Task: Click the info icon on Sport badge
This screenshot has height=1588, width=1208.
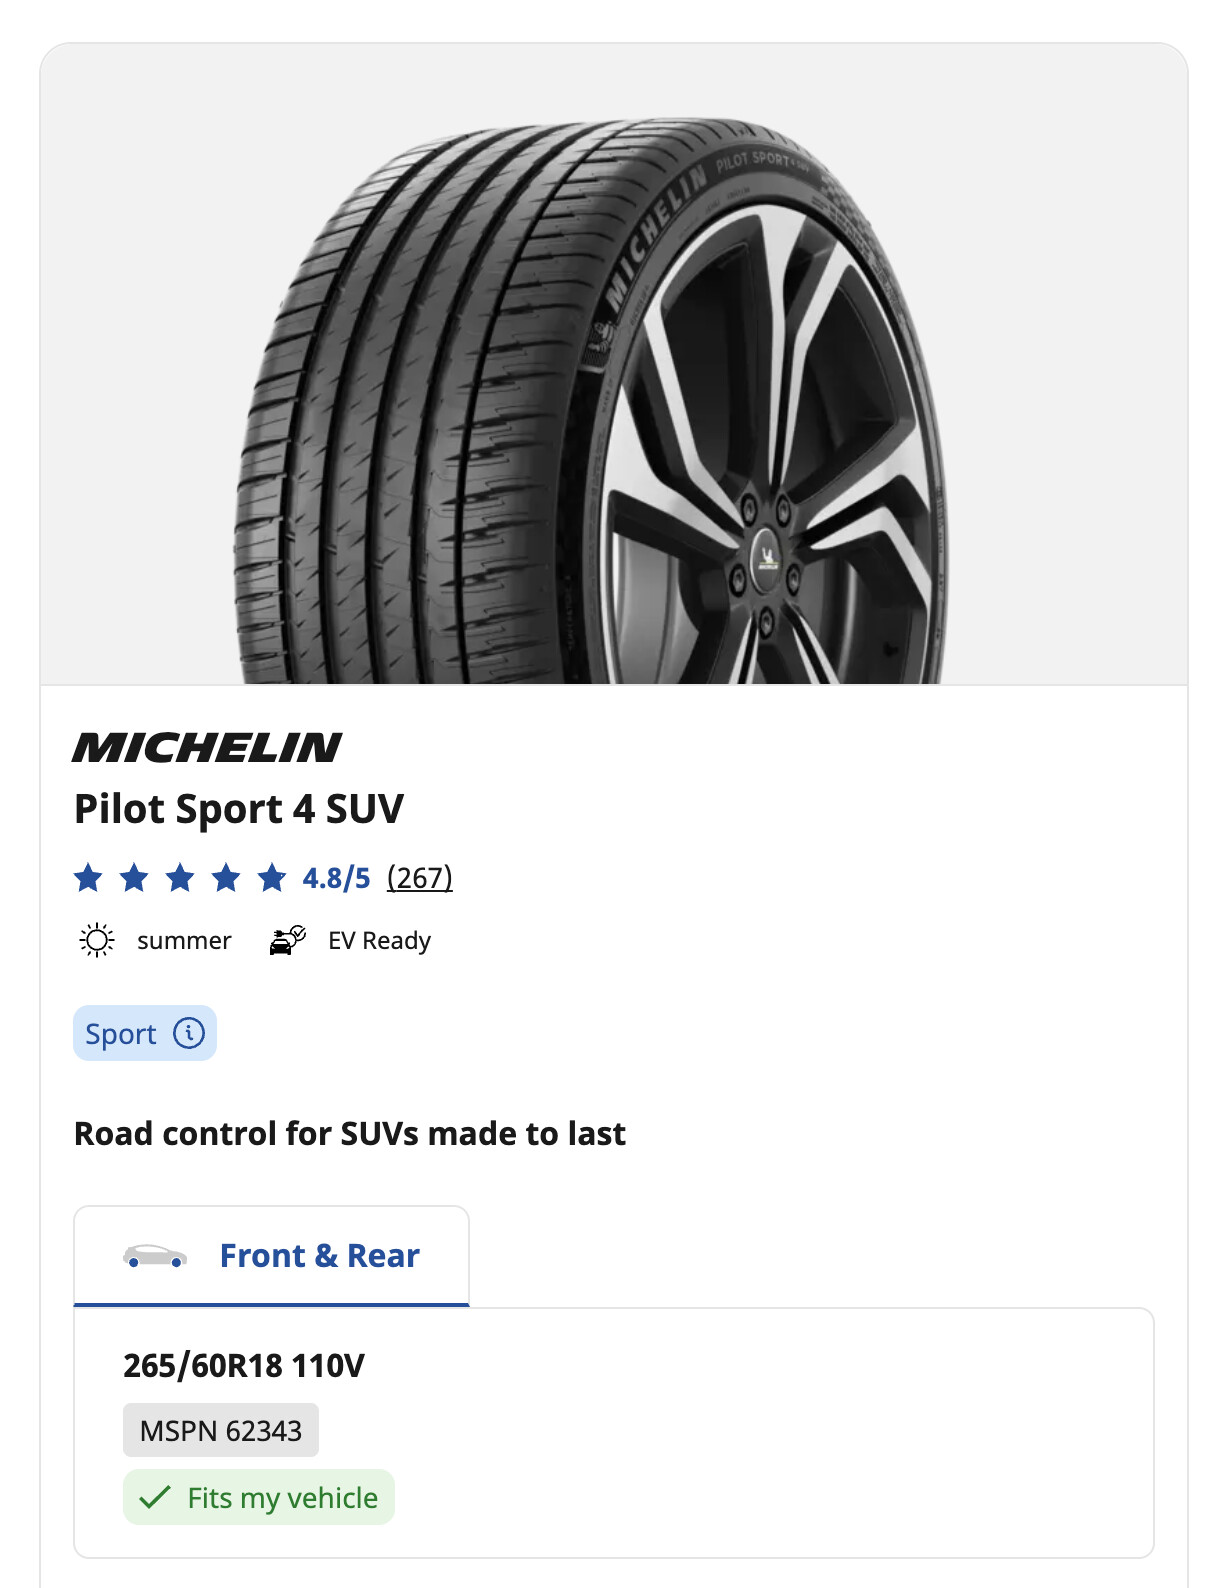Action: (189, 1033)
